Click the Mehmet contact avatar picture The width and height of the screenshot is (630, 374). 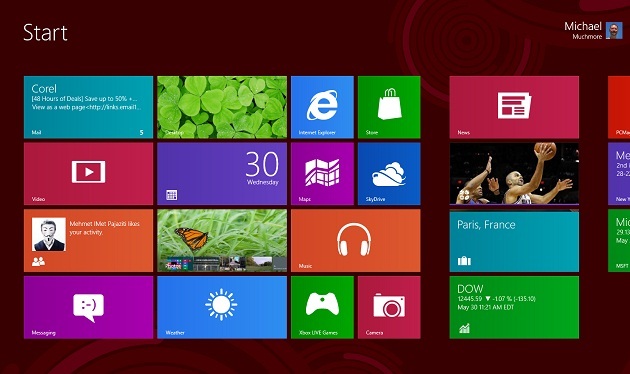coord(49,235)
